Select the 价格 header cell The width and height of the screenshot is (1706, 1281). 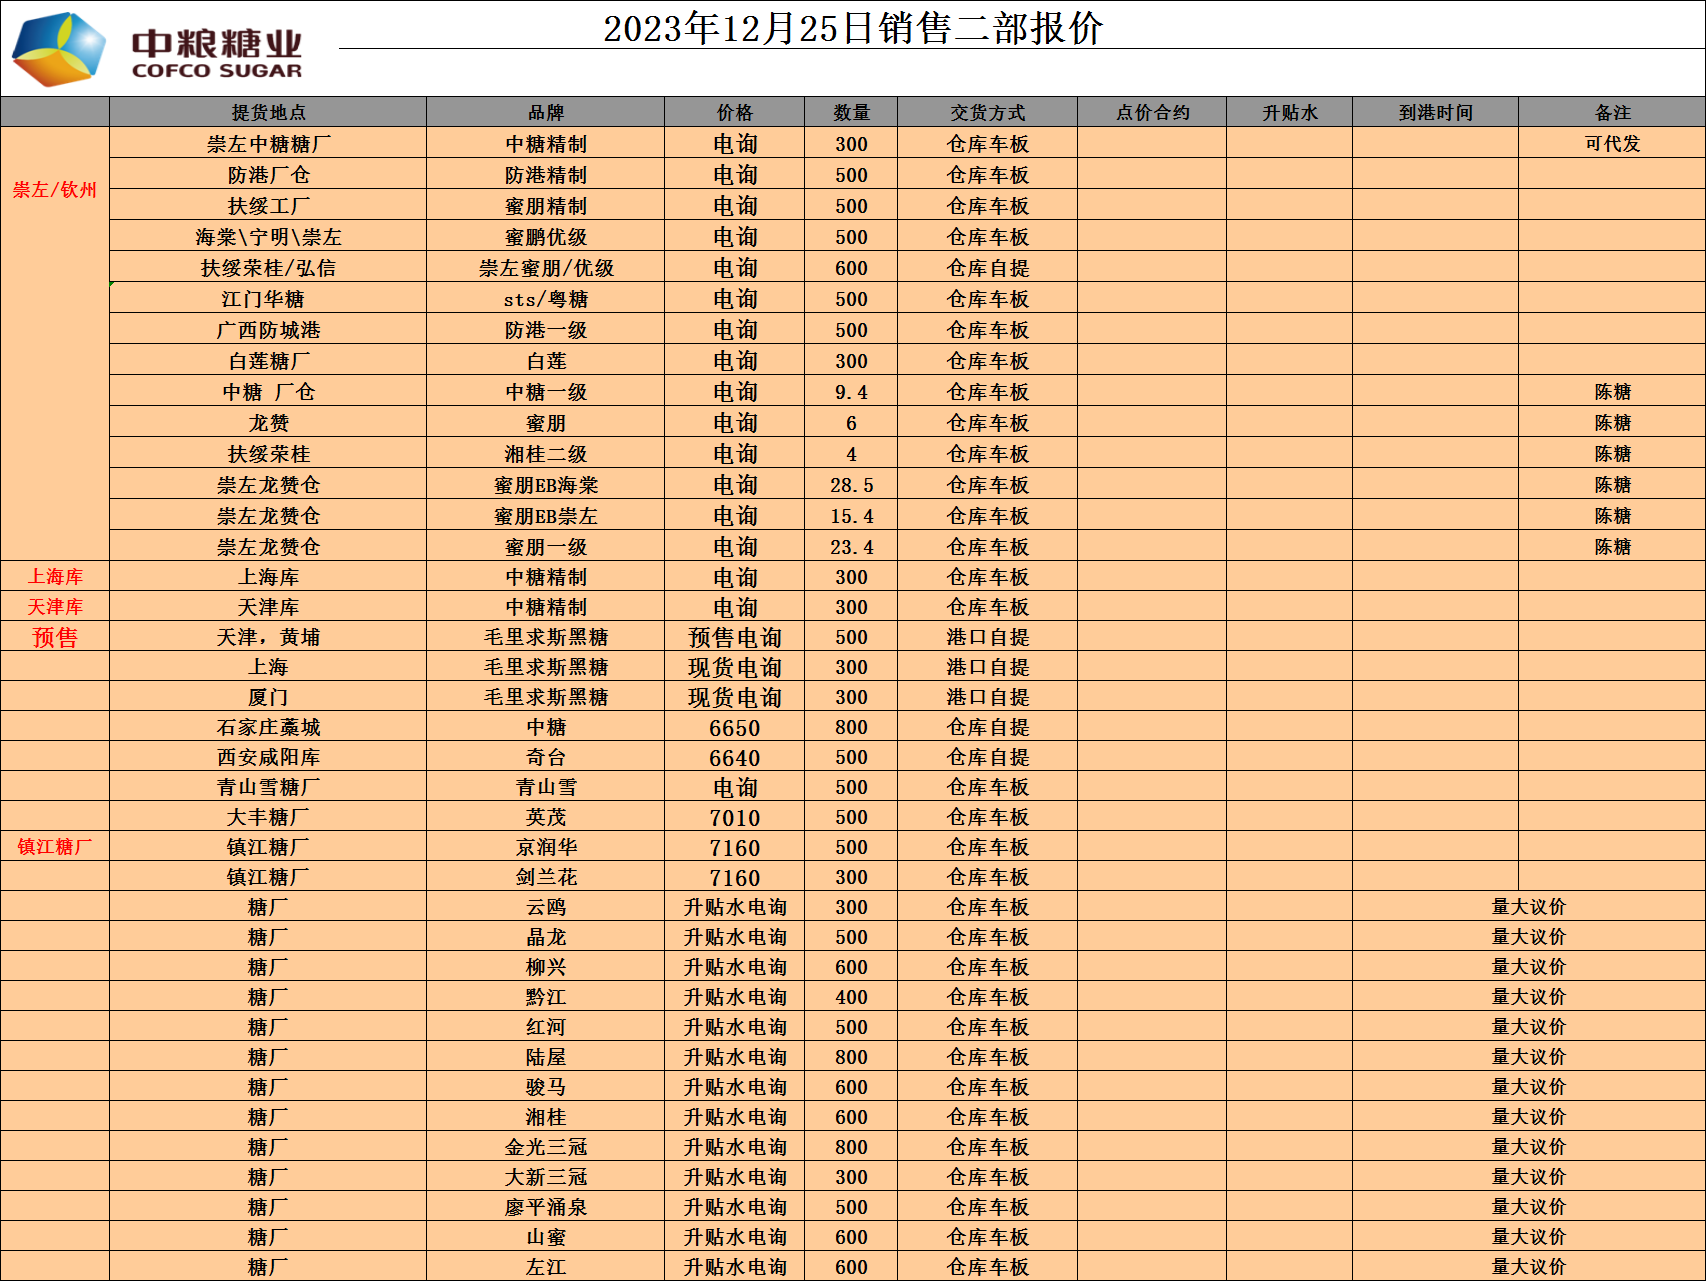coord(734,113)
